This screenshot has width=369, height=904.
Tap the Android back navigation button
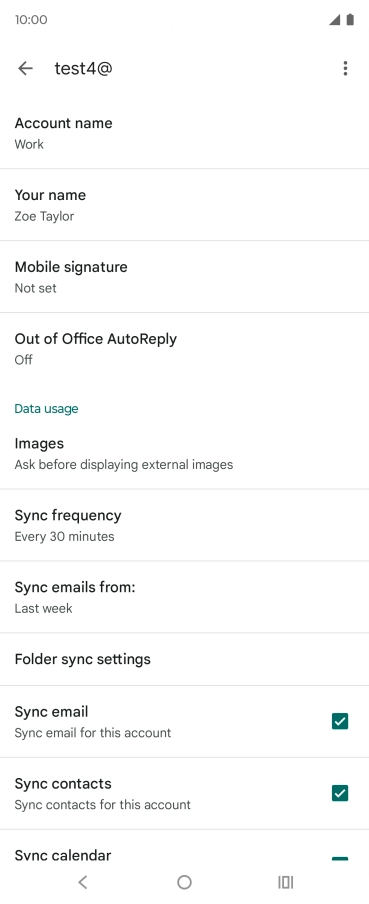(82, 882)
